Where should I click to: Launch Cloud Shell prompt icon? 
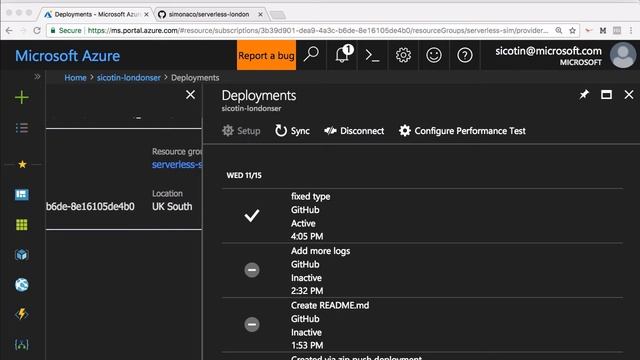click(372, 55)
